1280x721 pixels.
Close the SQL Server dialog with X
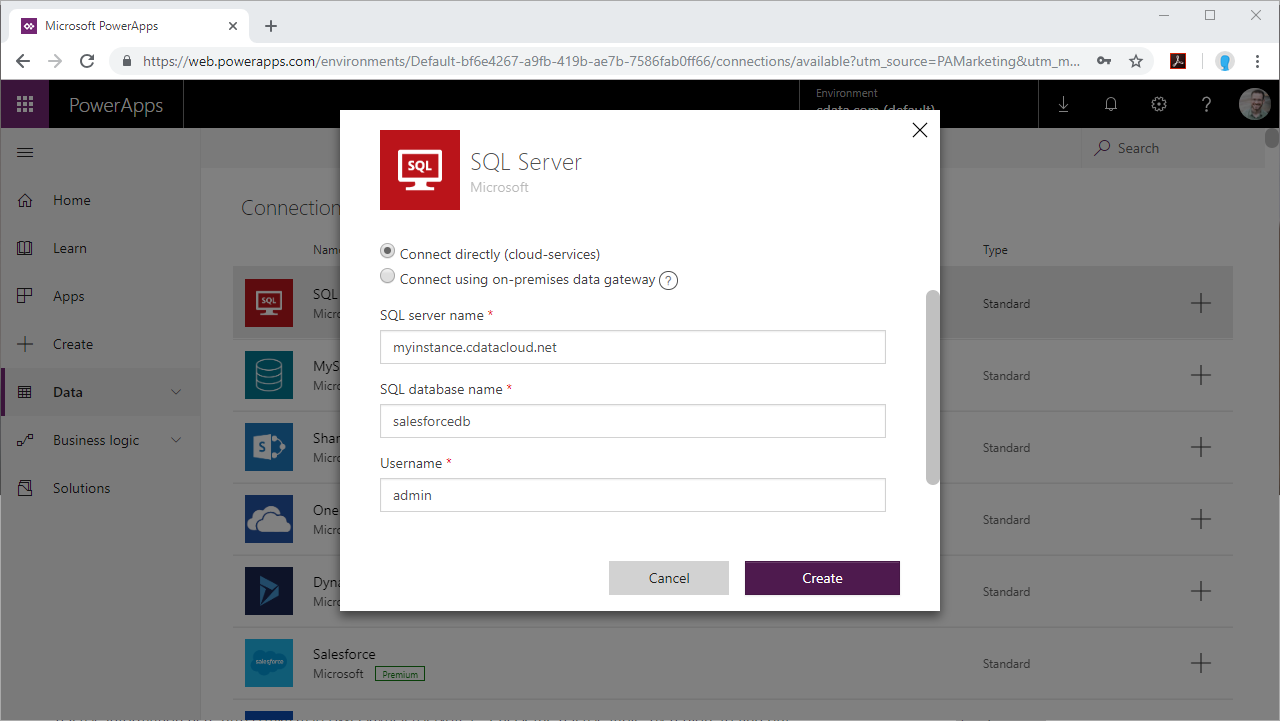pyautogui.click(x=920, y=130)
